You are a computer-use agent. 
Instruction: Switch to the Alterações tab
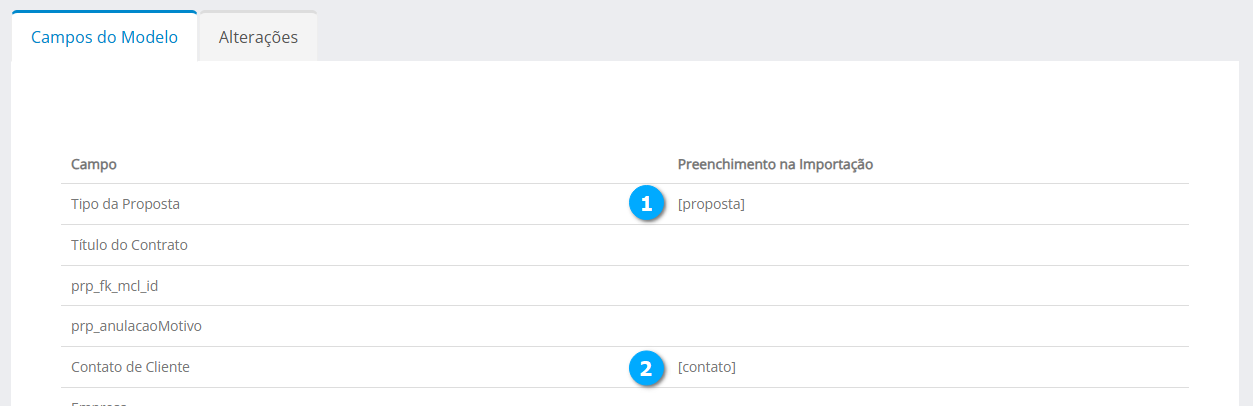(258, 37)
